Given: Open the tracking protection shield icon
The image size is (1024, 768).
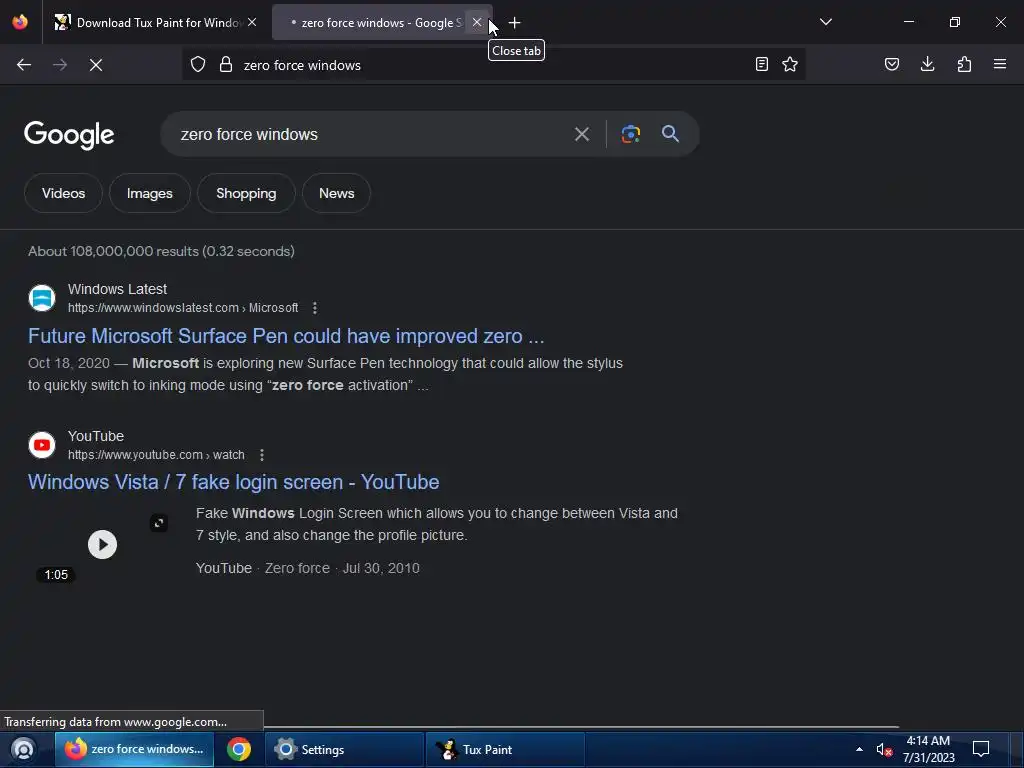Looking at the screenshot, I should [x=198, y=65].
